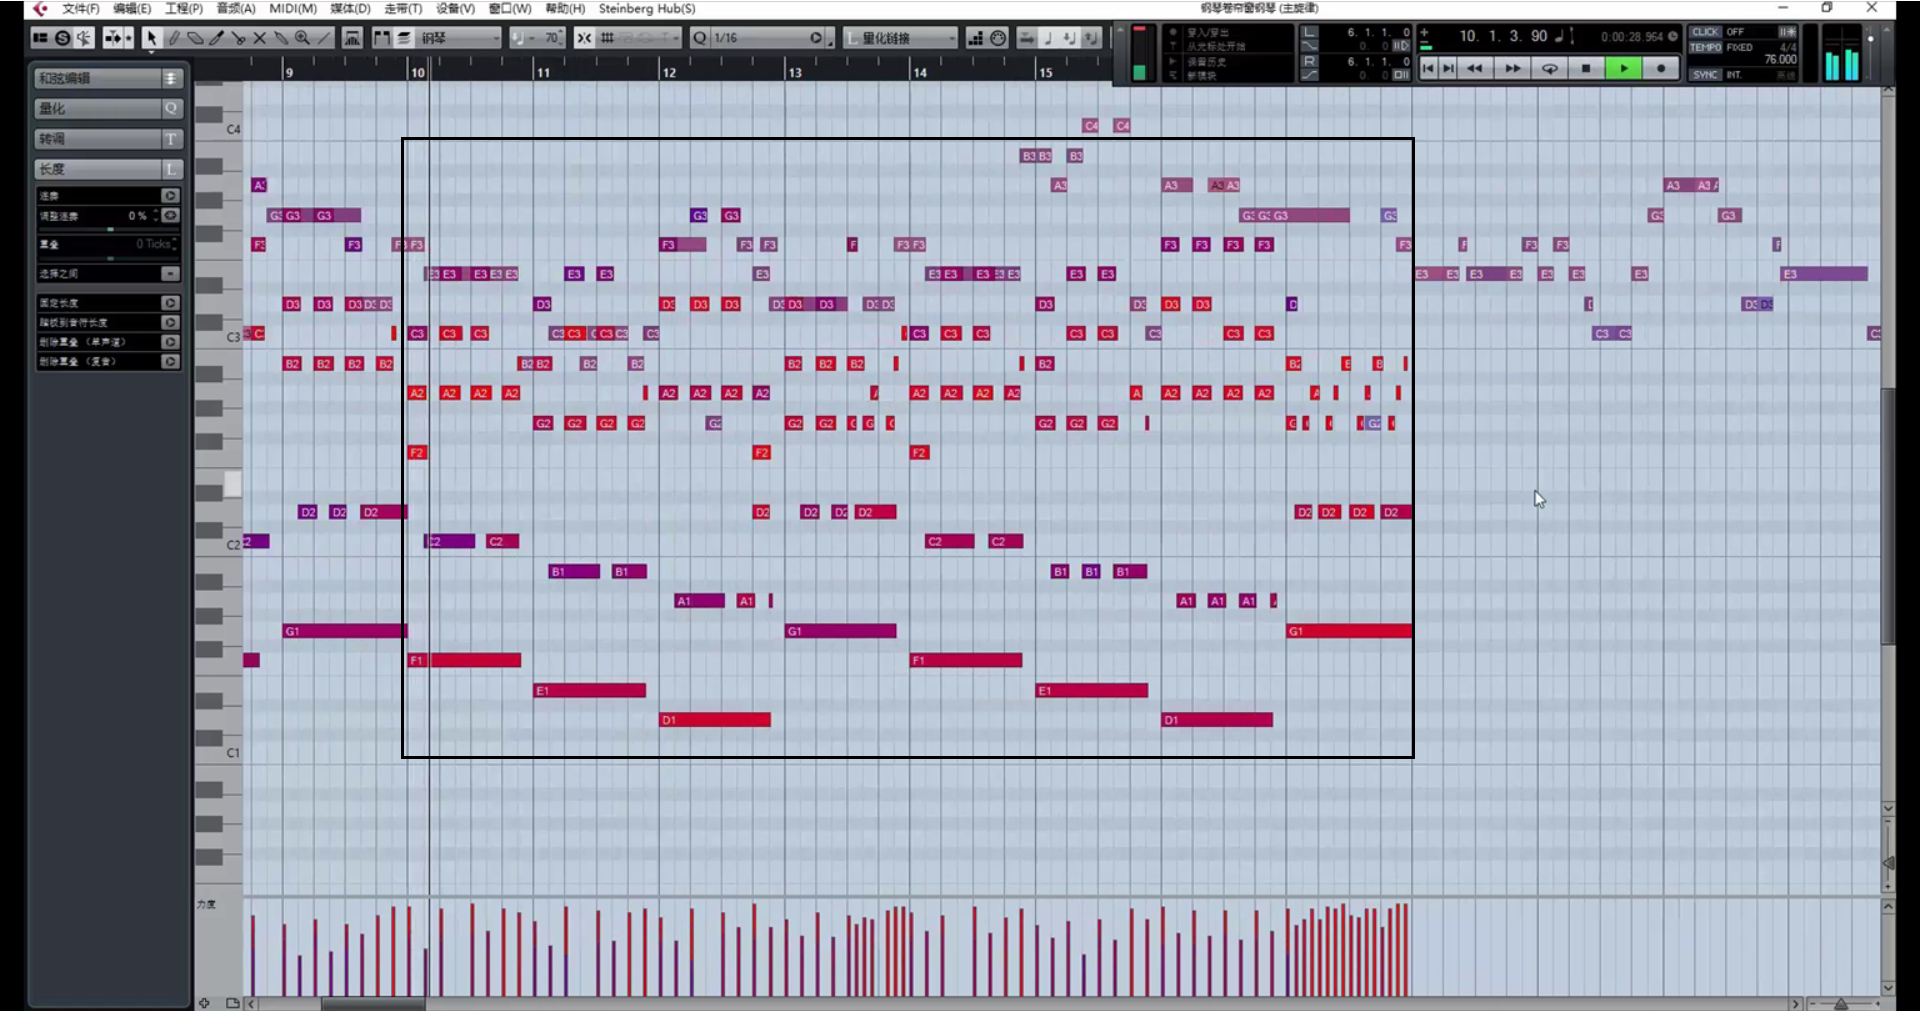Expand the 转调 transpose section
This screenshot has height=1011, width=1920.
click(x=108, y=138)
